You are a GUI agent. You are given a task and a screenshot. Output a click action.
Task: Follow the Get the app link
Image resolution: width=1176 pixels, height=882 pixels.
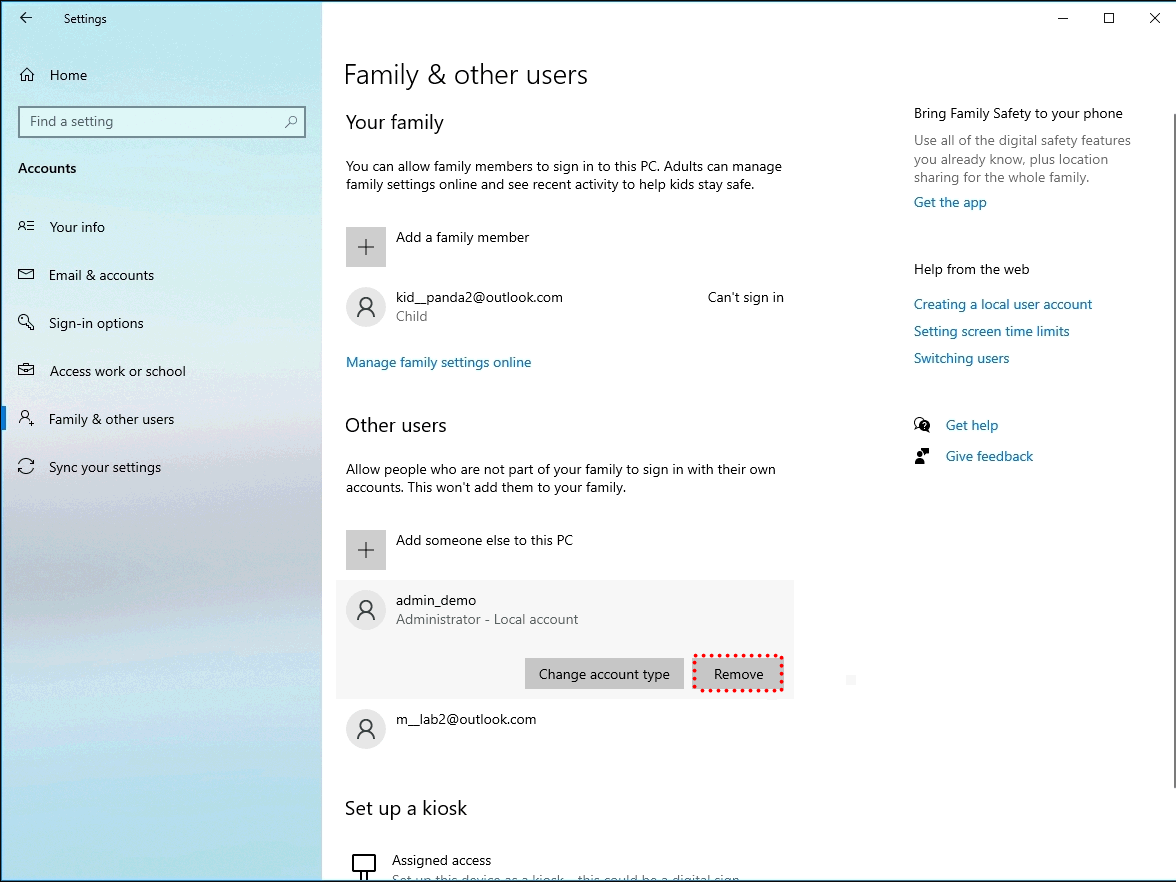[x=950, y=202]
